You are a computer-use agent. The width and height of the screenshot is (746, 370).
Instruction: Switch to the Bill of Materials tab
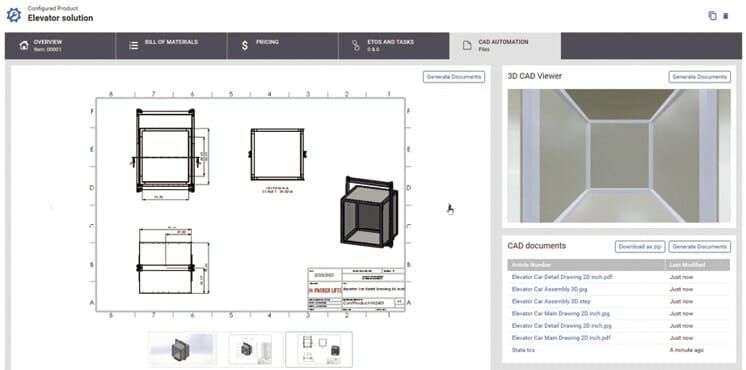(171, 46)
